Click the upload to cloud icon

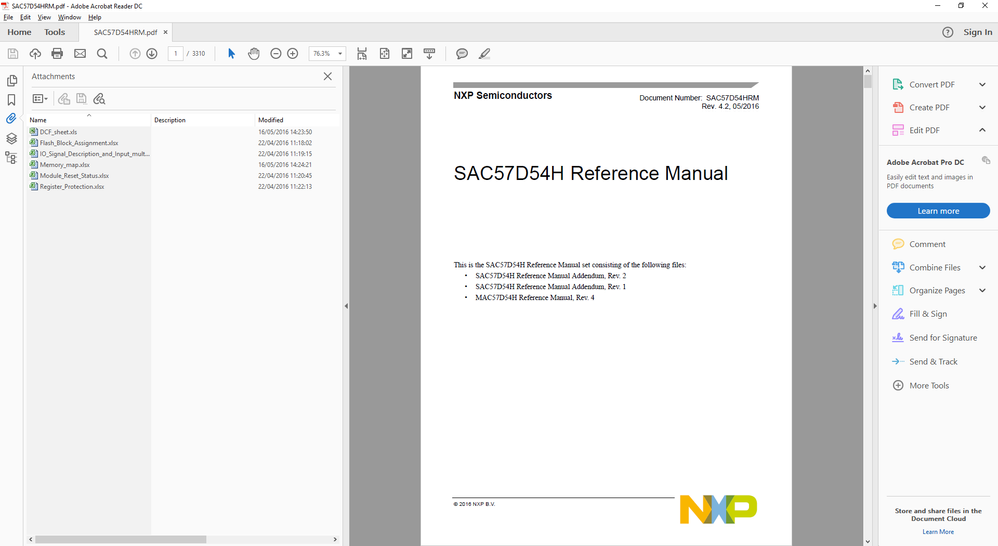click(x=35, y=54)
